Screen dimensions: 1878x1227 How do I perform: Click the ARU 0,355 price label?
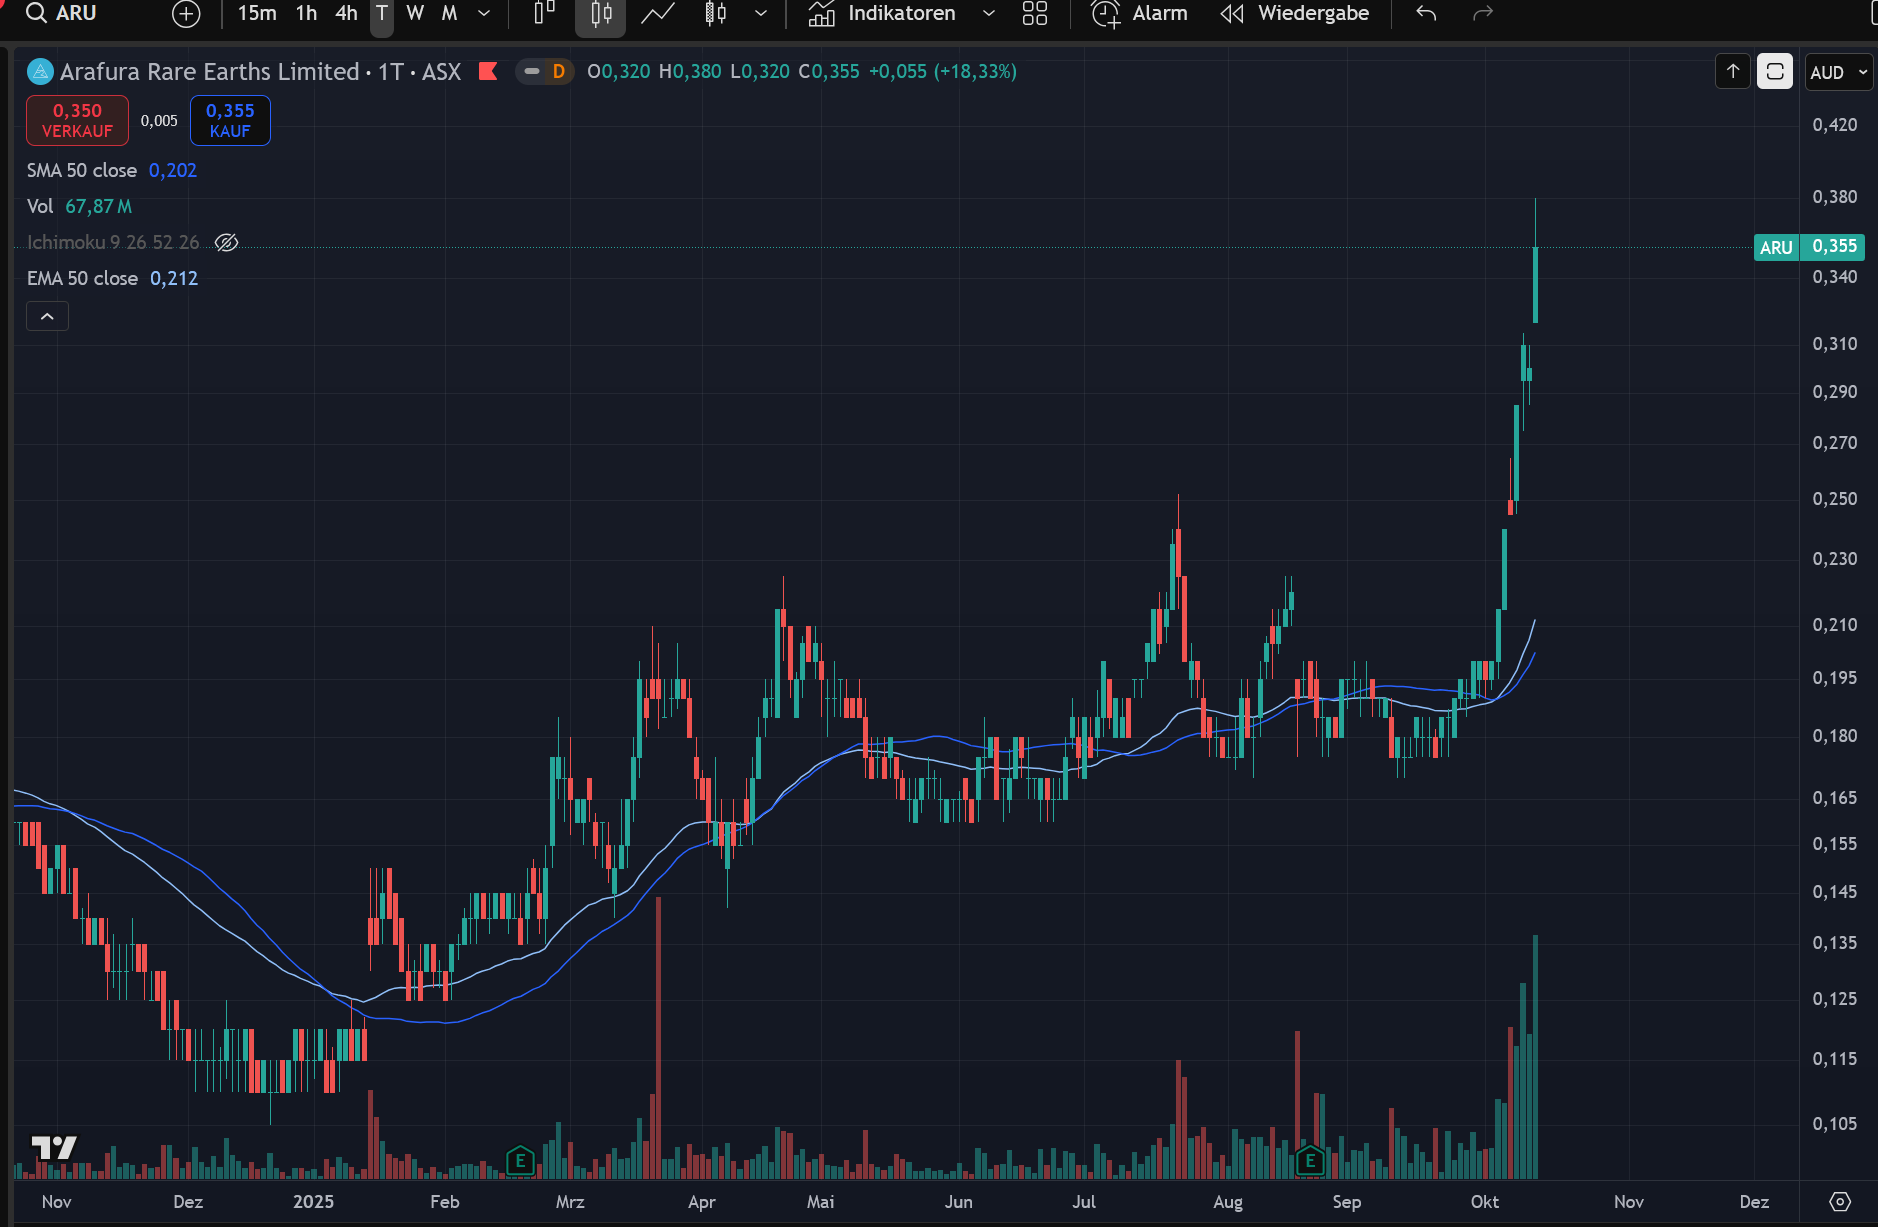point(1809,247)
